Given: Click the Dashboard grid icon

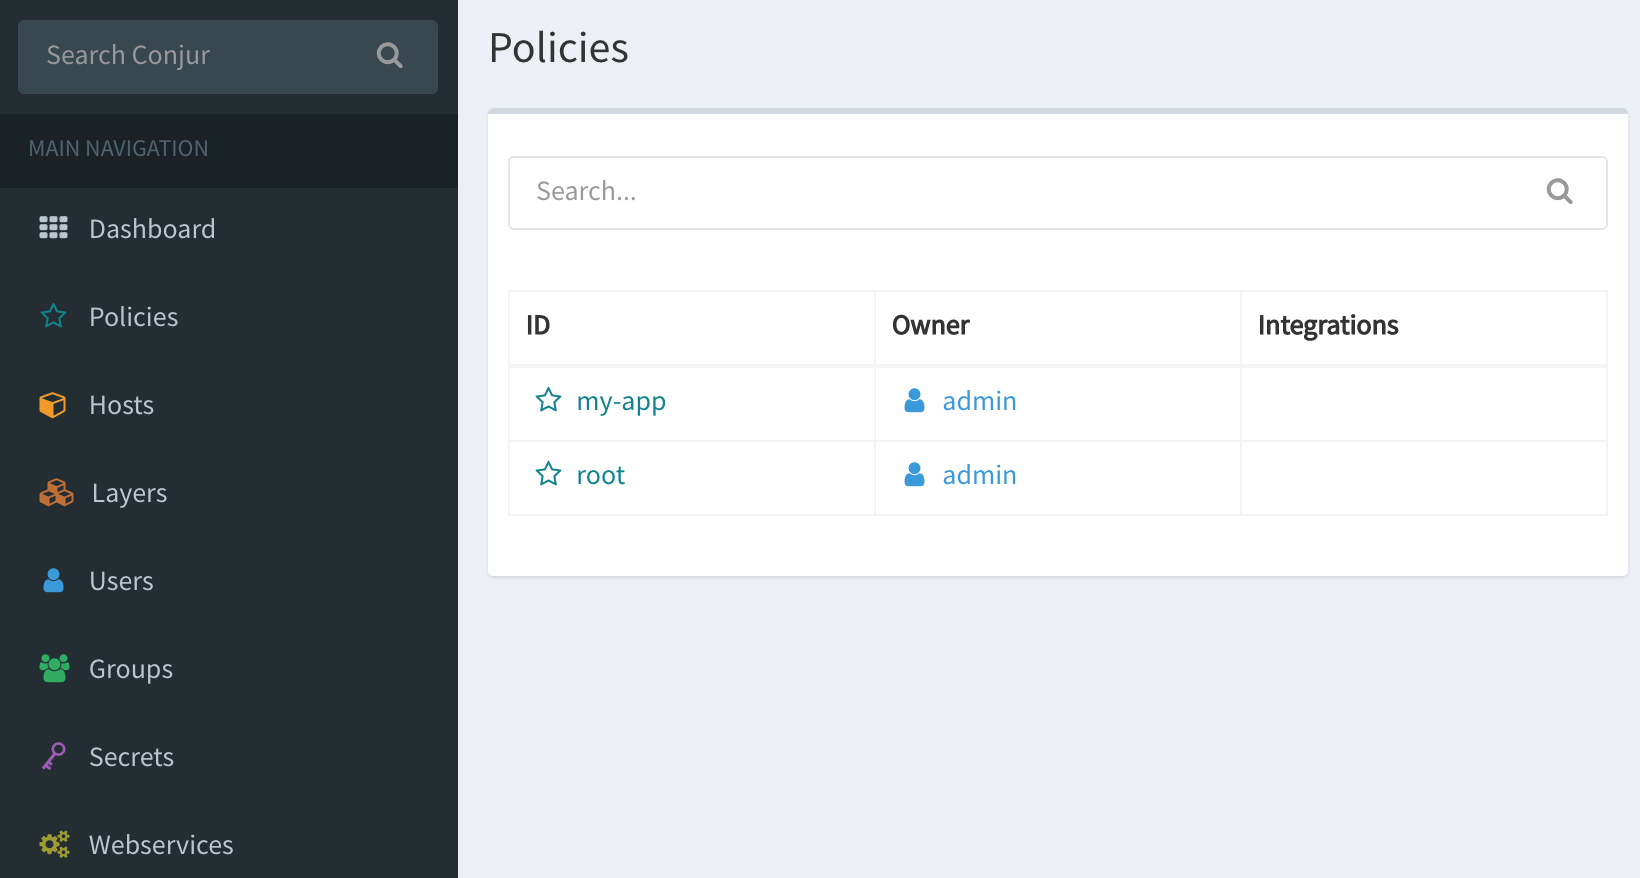Looking at the screenshot, I should click(x=53, y=228).
